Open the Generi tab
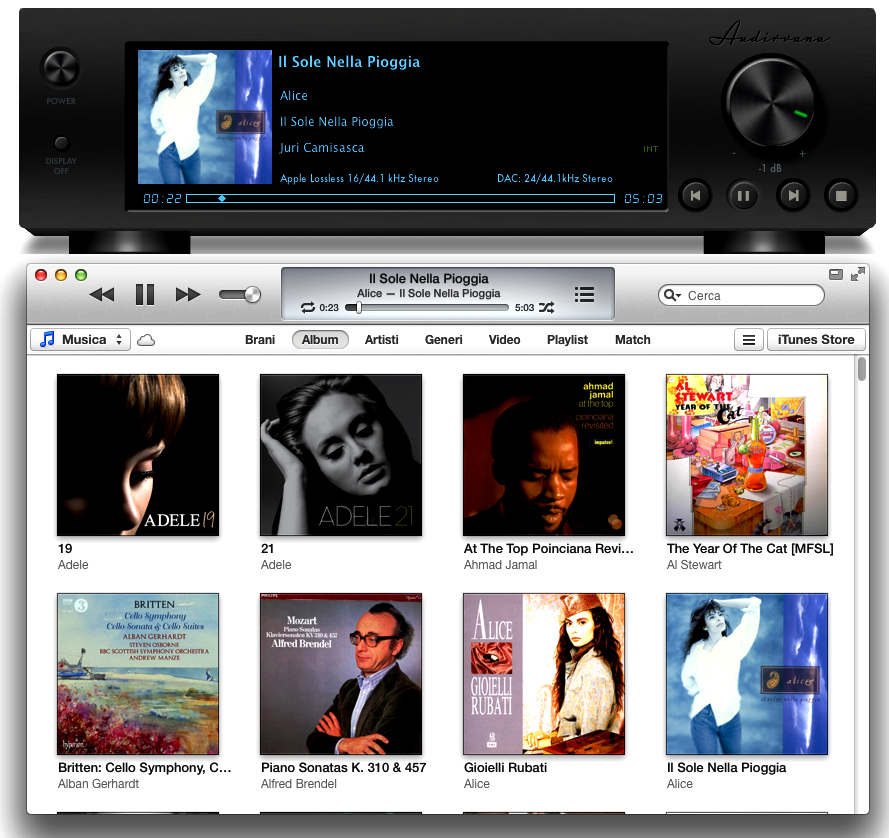Viewport: 889px width, 838px height. pyautogui.click(x=443, y=340)
